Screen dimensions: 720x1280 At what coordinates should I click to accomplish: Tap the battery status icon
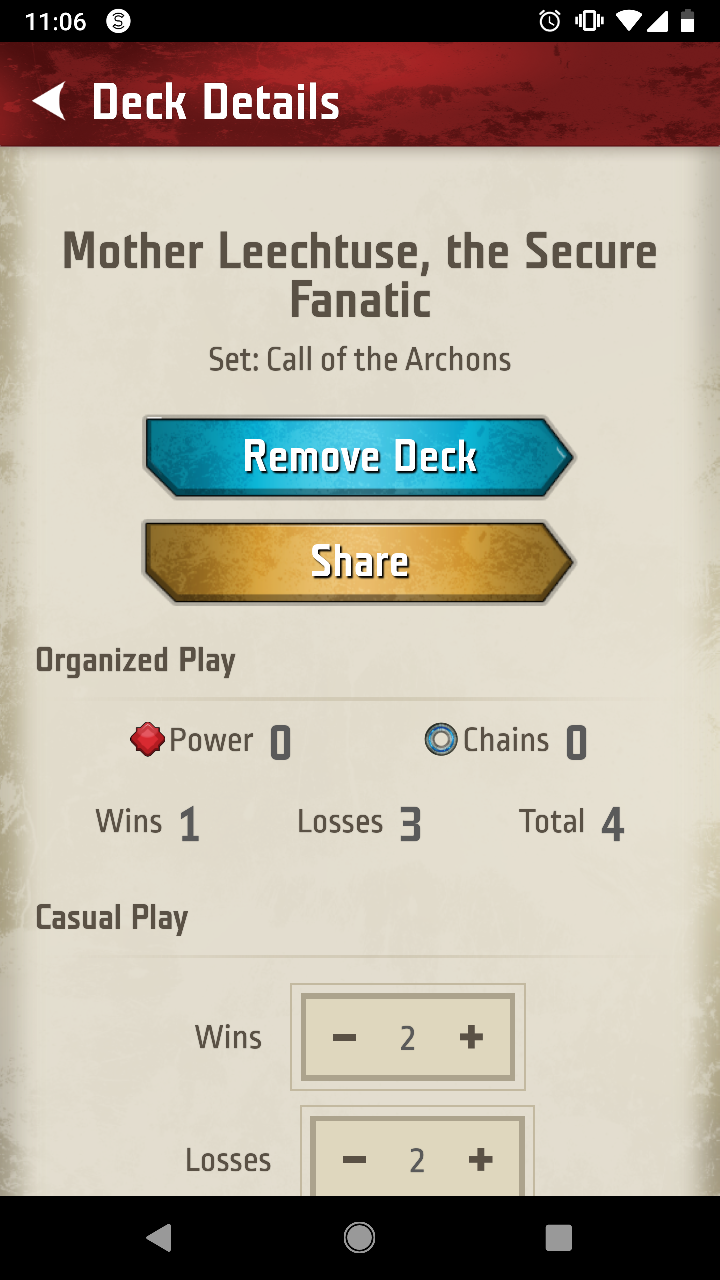coord(687,21)
